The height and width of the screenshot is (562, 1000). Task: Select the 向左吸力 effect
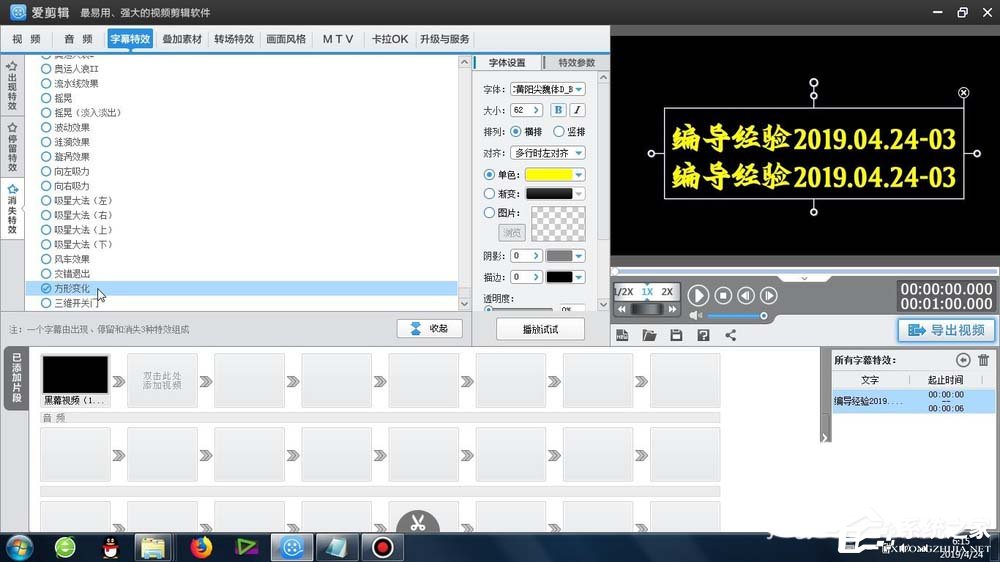coord(65,172)
